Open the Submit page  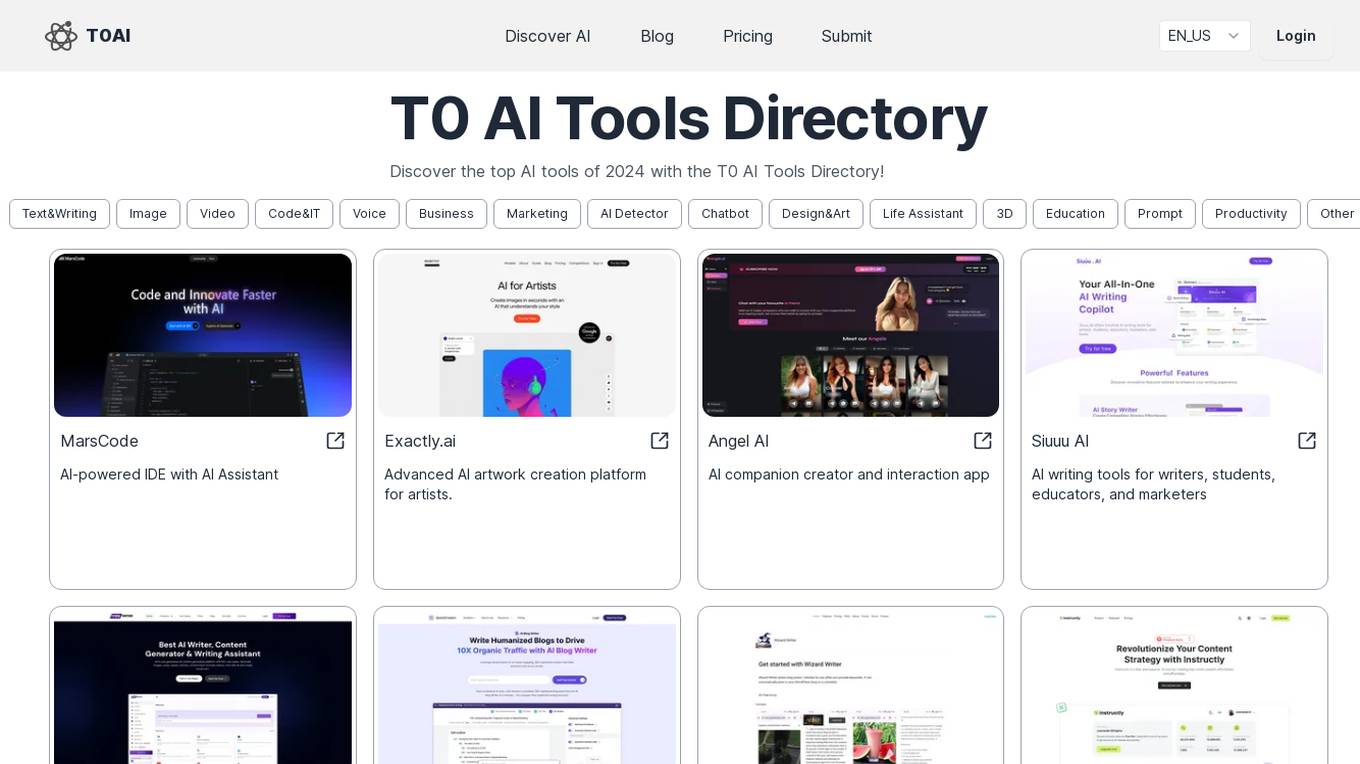click(x=846, y=36)
